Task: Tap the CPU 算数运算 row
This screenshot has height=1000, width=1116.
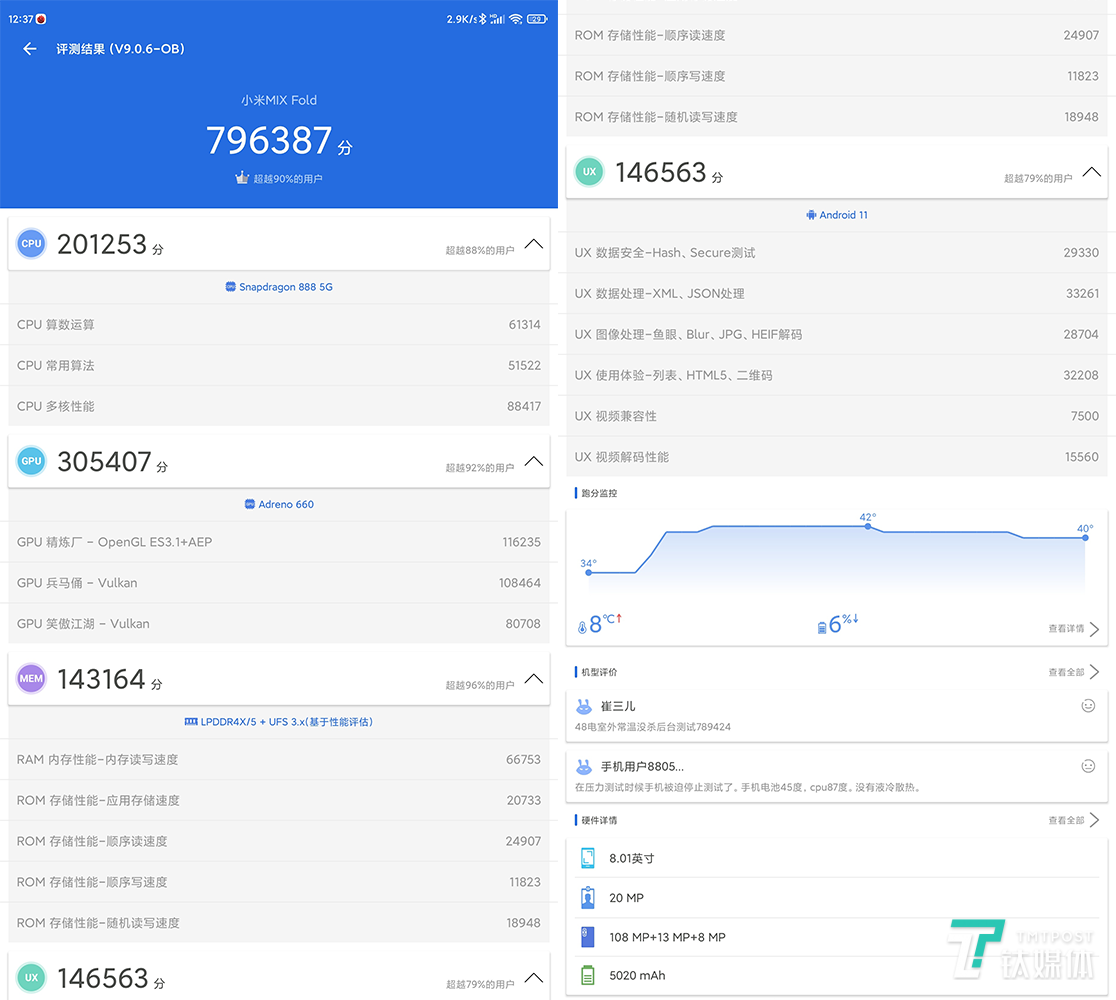Action: pos(279,325)
